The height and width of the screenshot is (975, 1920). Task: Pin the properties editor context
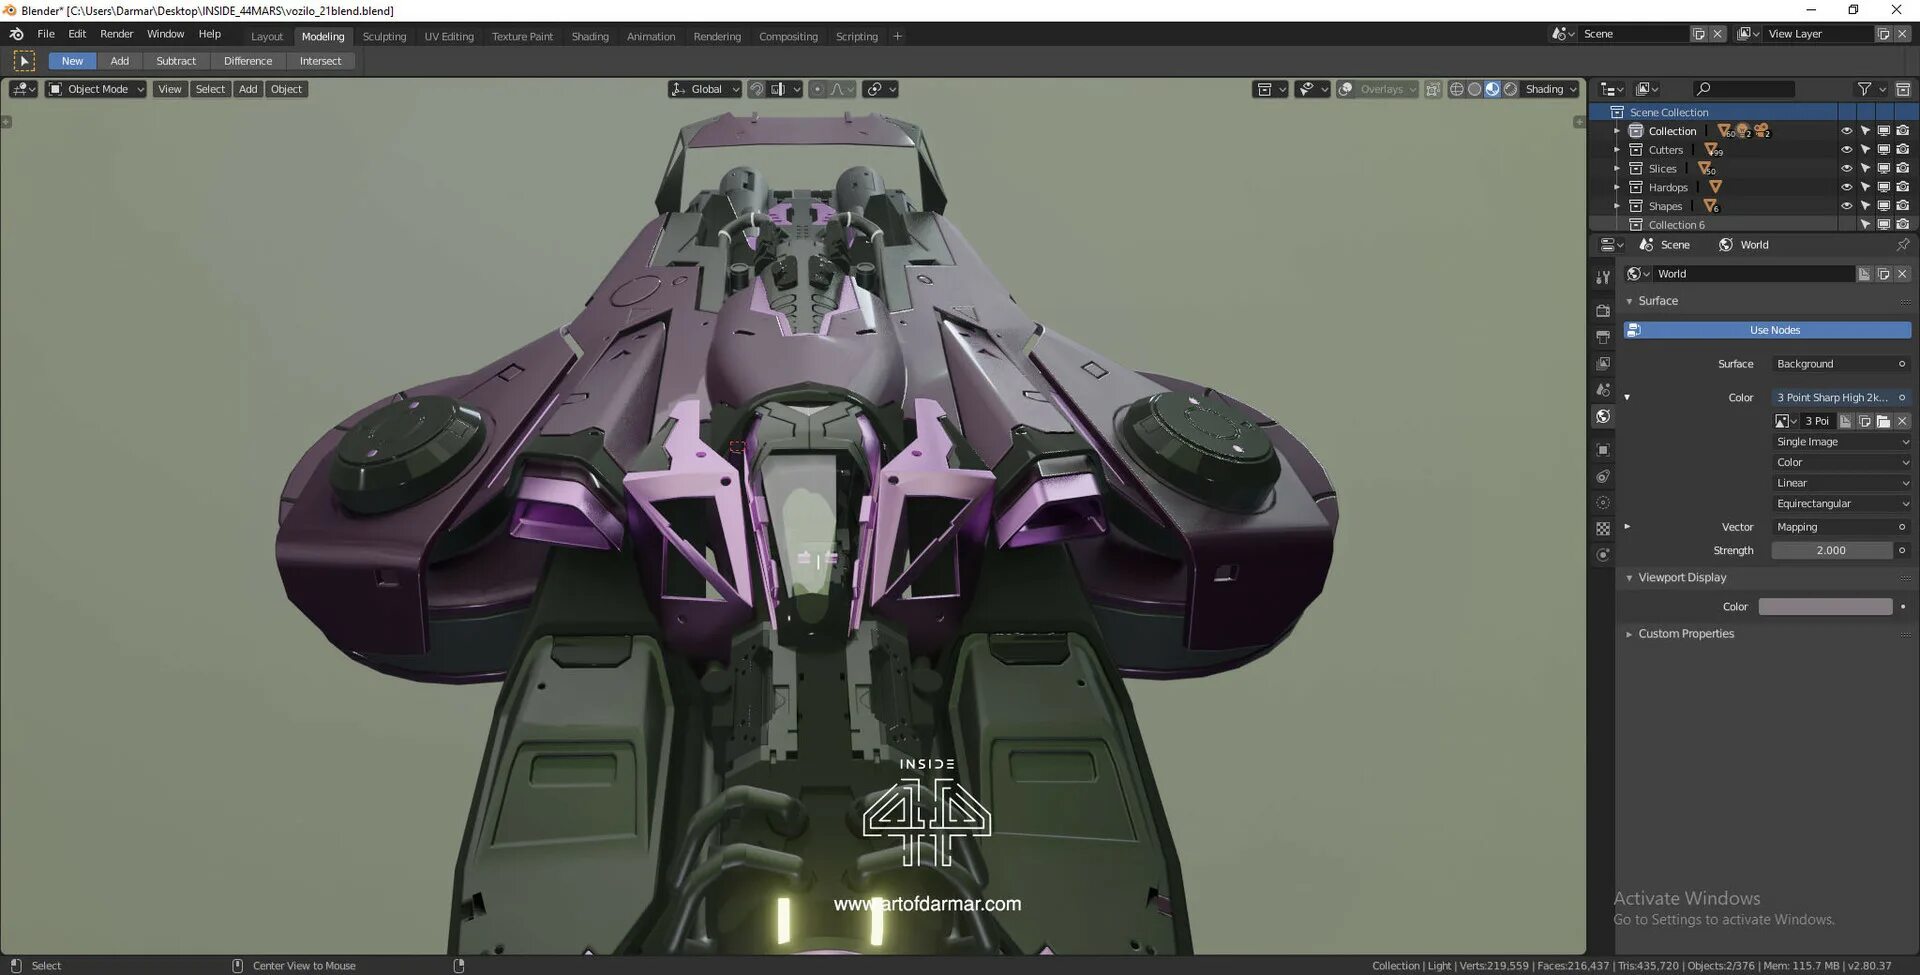click(x=1902, y=245)
